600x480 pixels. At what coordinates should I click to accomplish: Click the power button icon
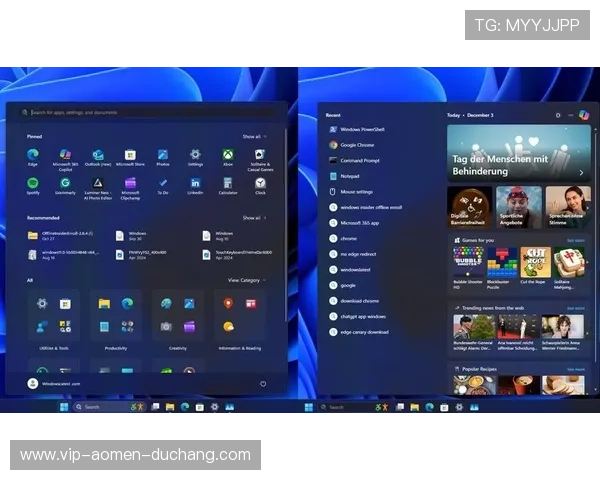263,383
